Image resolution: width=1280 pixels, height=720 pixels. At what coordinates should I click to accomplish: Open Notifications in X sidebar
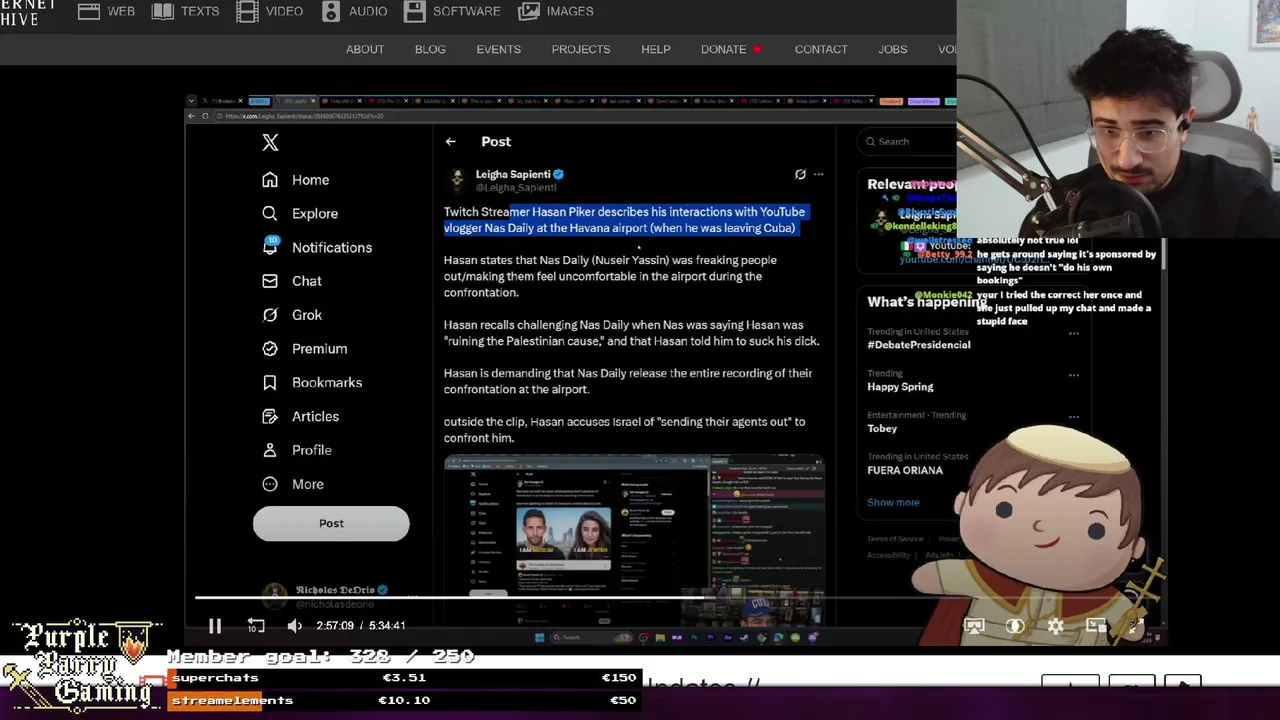click(317, 247)
